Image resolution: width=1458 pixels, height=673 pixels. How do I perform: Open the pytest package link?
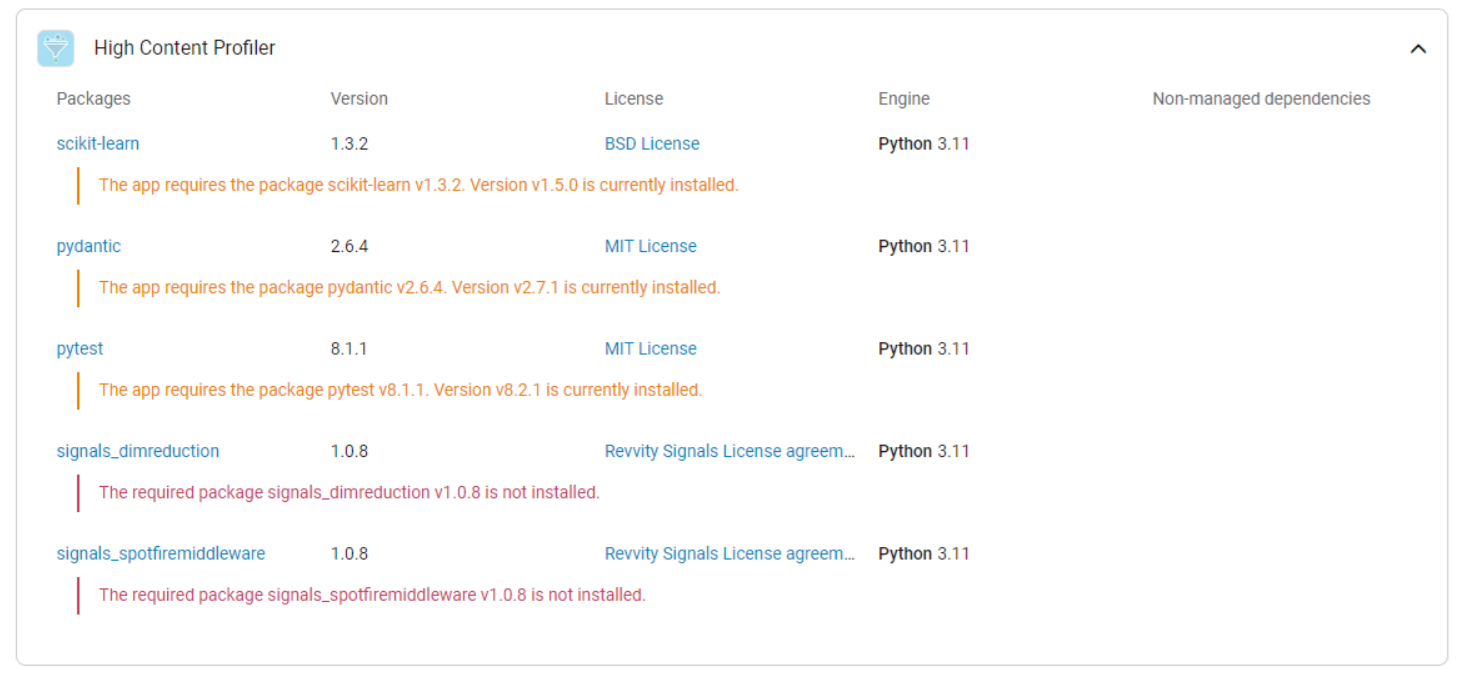pos(80,349)
